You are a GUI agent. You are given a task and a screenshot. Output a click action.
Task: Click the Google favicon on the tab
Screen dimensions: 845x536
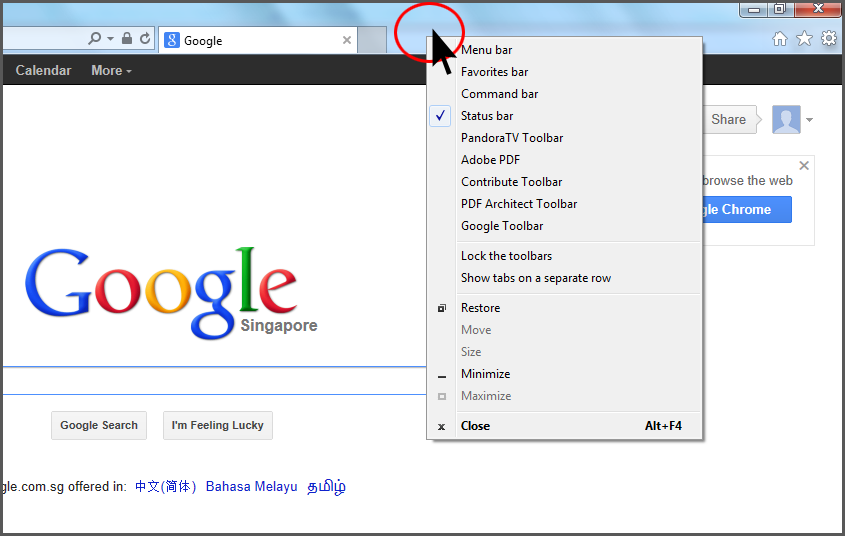point(171,40)
